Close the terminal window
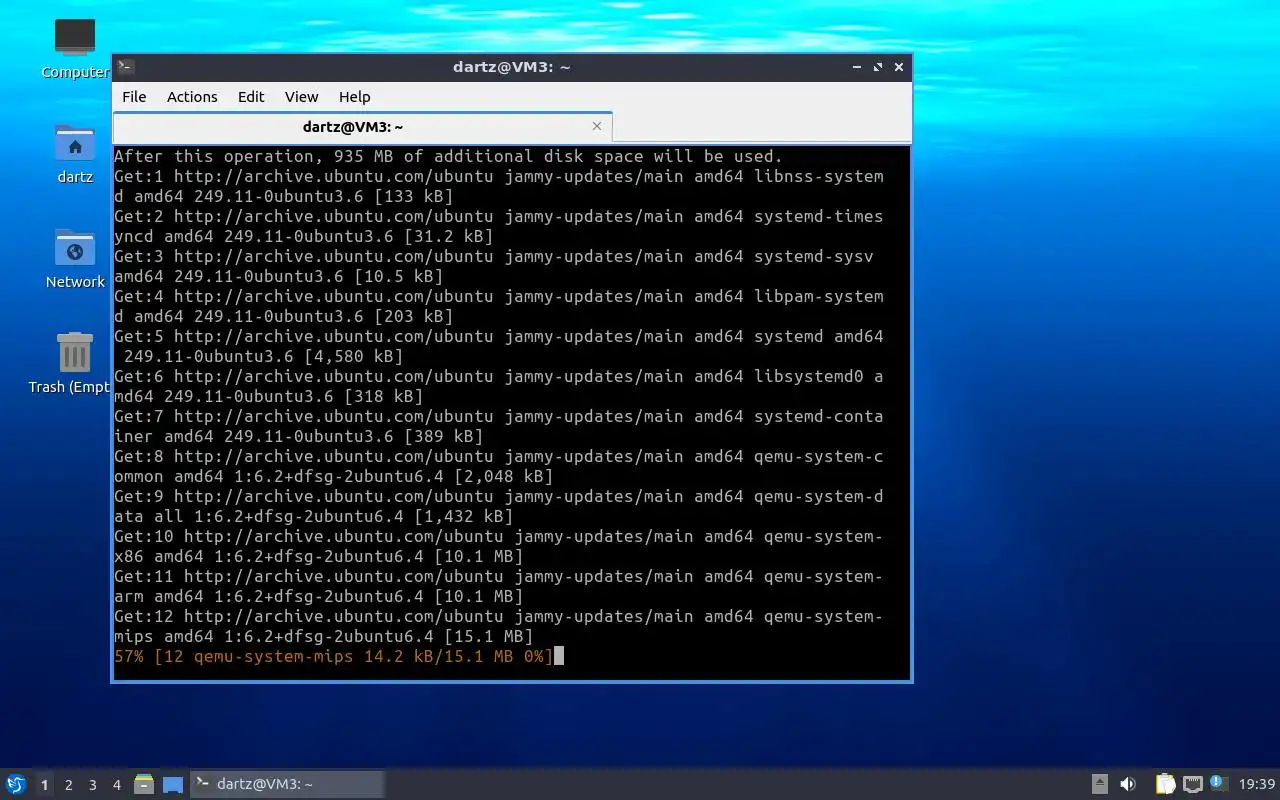The image size is (1280, 800). (x=899, y=67)
